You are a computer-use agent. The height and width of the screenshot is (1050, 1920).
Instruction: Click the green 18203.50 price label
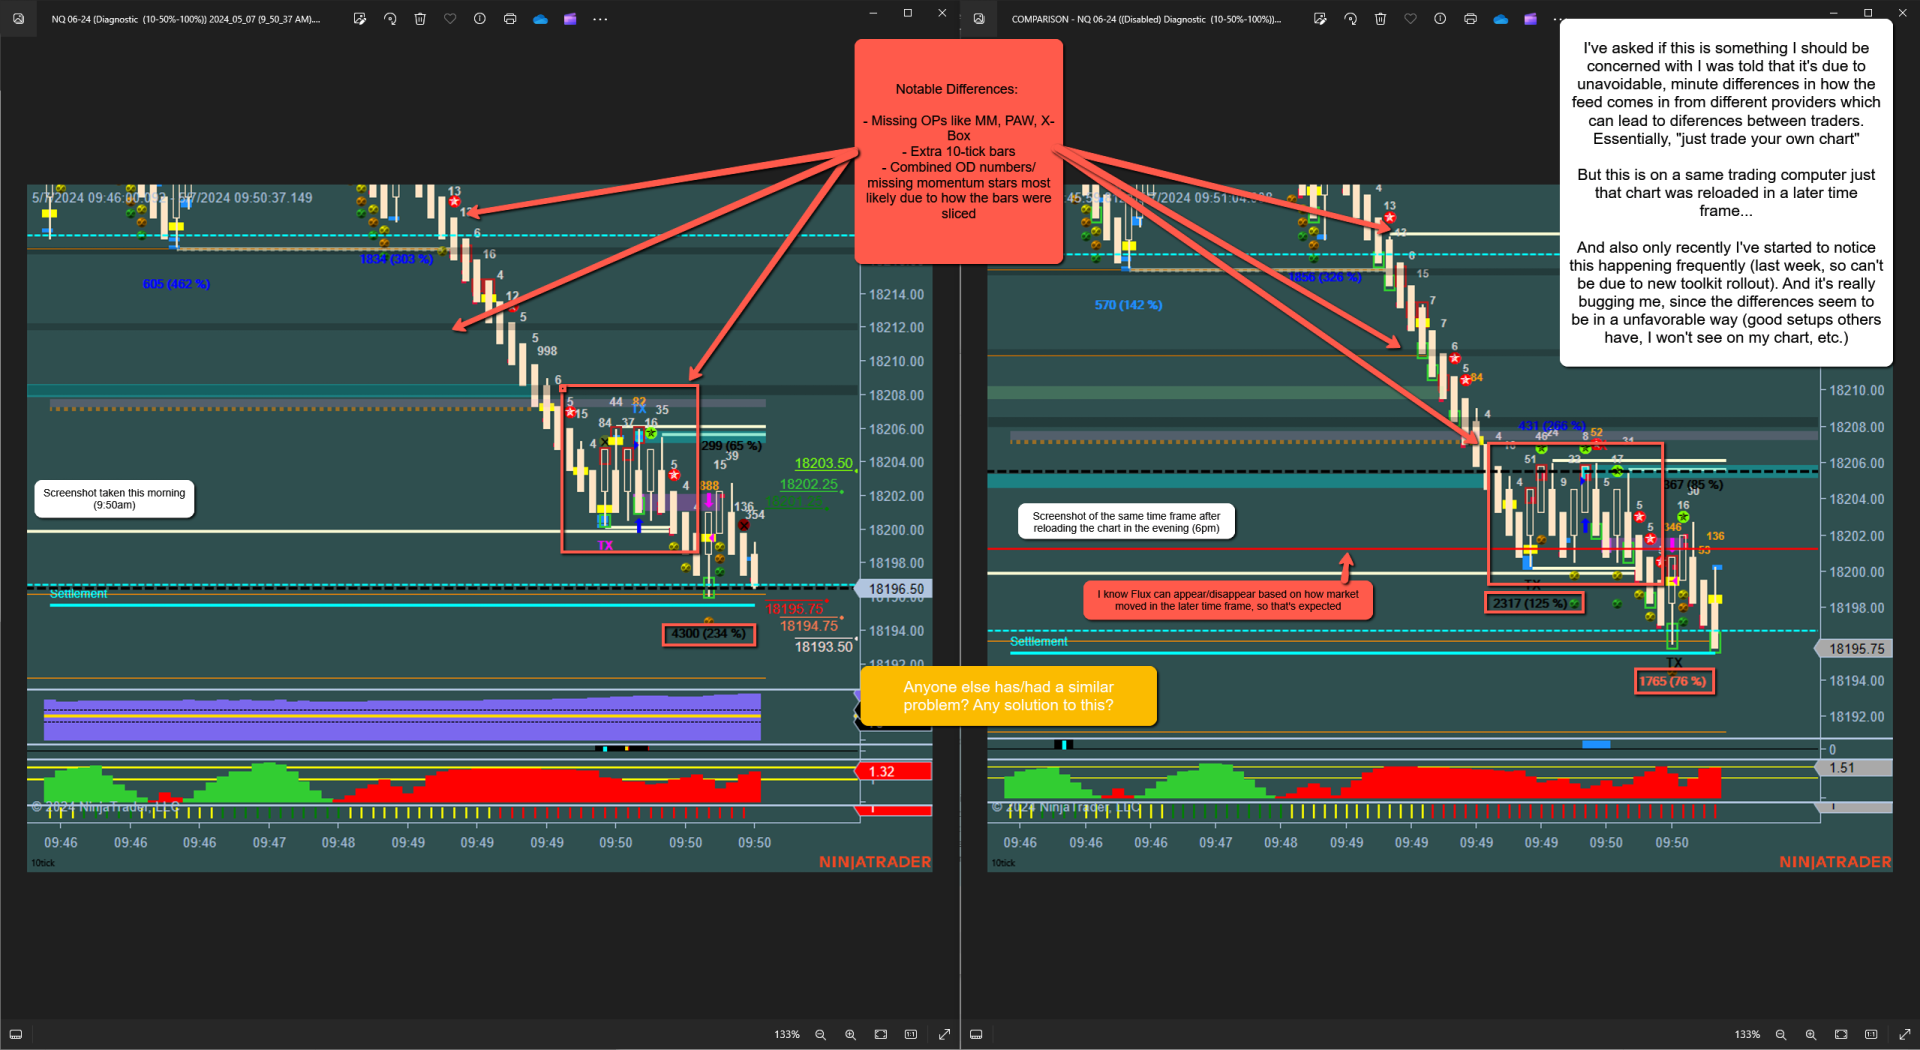824,463
